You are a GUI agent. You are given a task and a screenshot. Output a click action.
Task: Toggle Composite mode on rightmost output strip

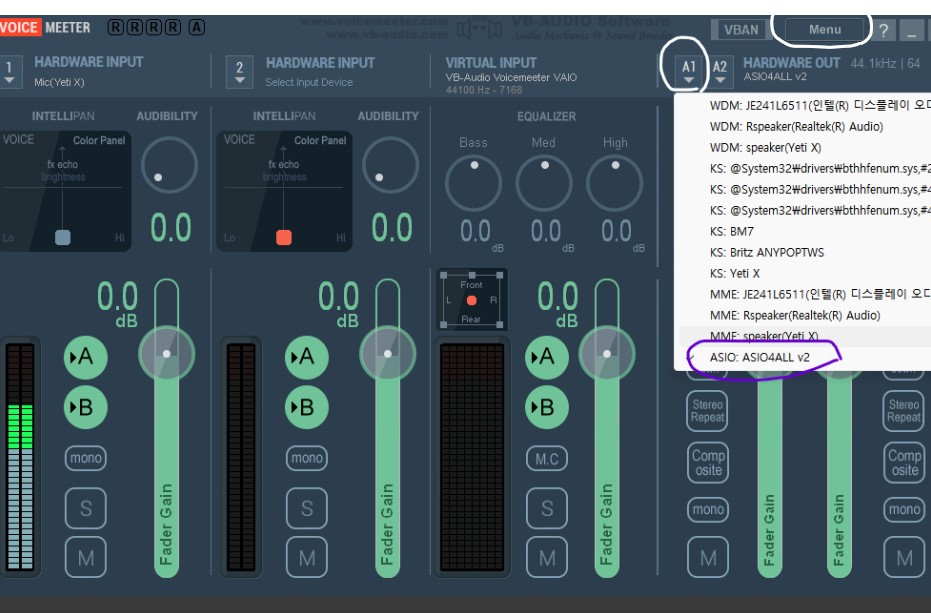coord(904,463)
